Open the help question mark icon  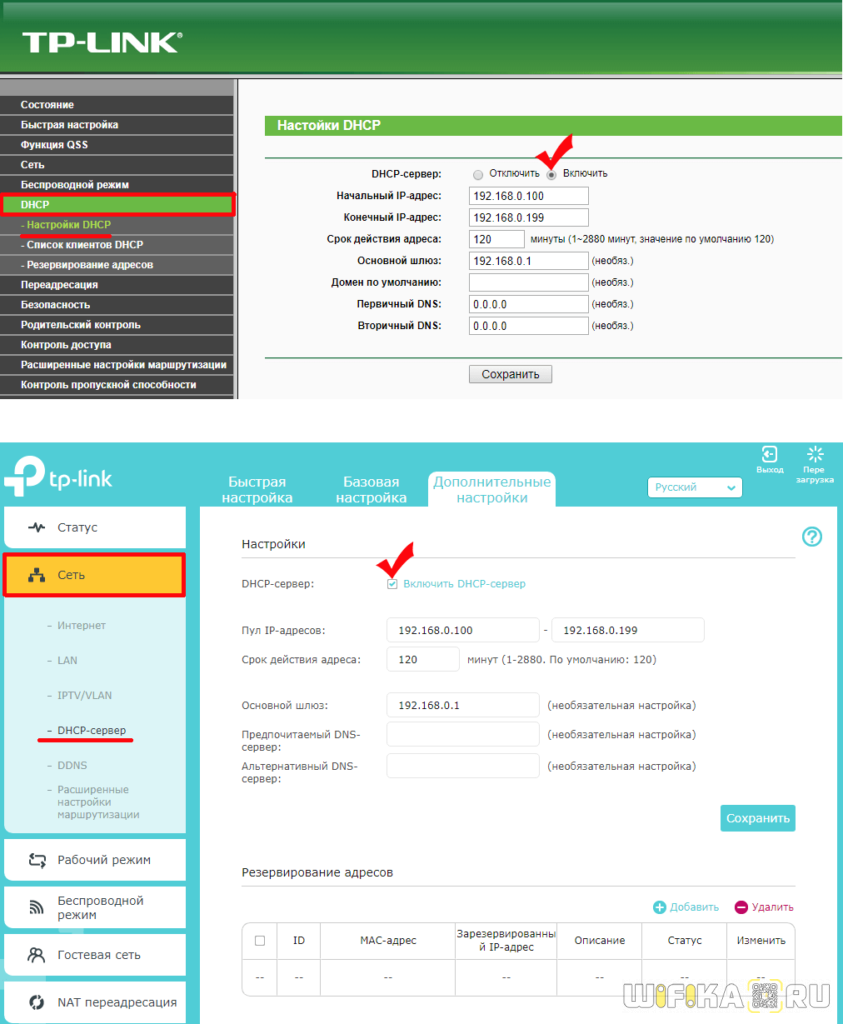pyautogui.click(x=812, y=537)
